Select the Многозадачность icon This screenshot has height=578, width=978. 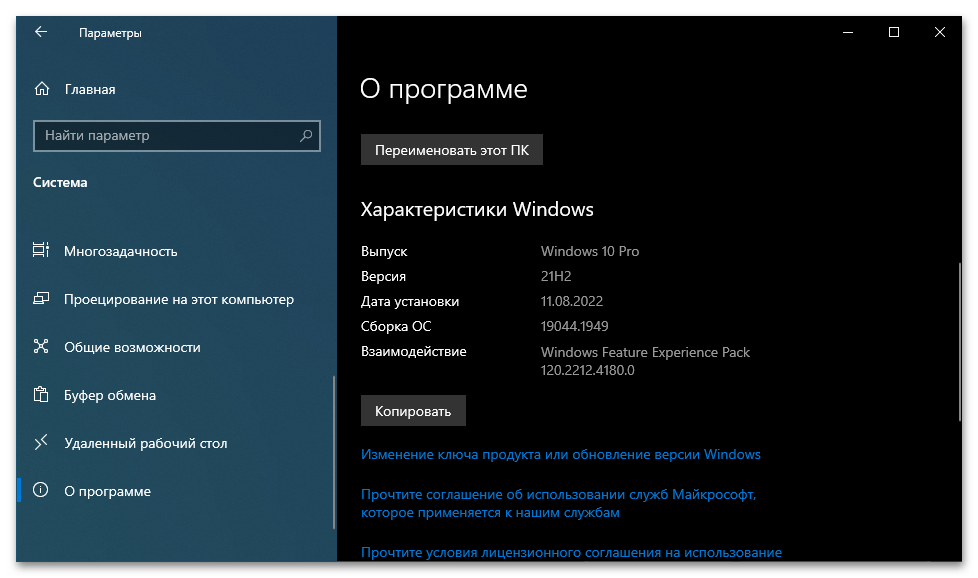(41, 251)
